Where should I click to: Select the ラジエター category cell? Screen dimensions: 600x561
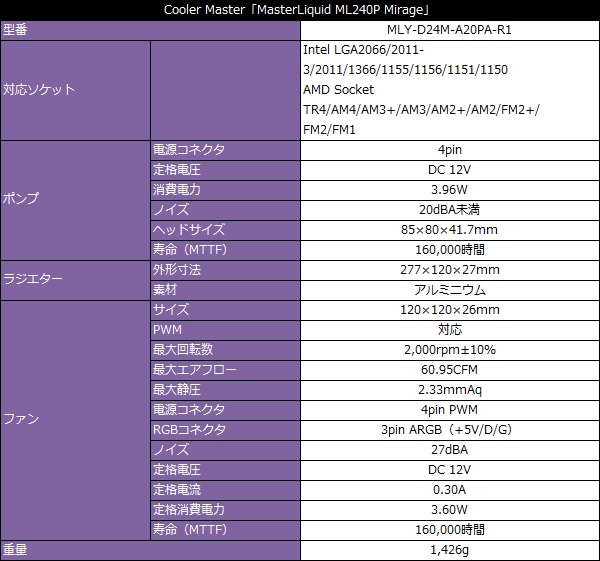tap(75, 280)
